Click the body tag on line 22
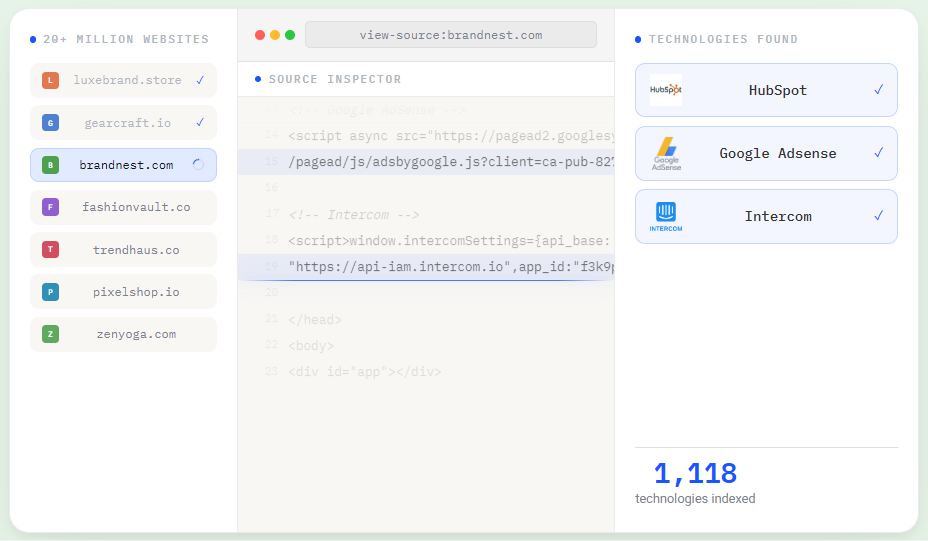 (311, 346)
